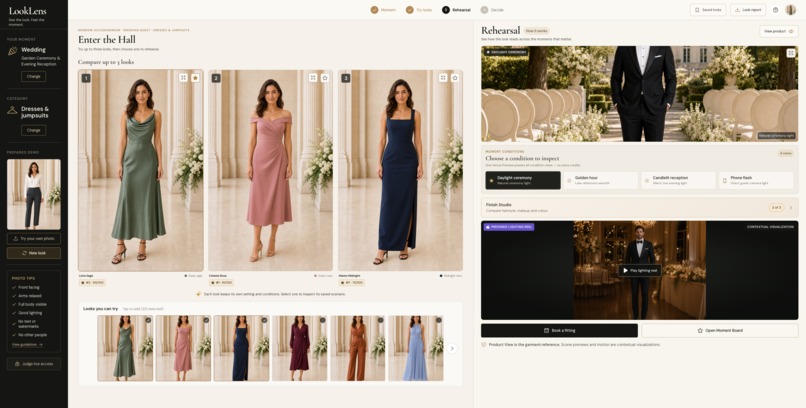Image resolution: width=806 pixels, height=408 pixels.
Task: Open View guidelines link
Action: coord(27,344)
